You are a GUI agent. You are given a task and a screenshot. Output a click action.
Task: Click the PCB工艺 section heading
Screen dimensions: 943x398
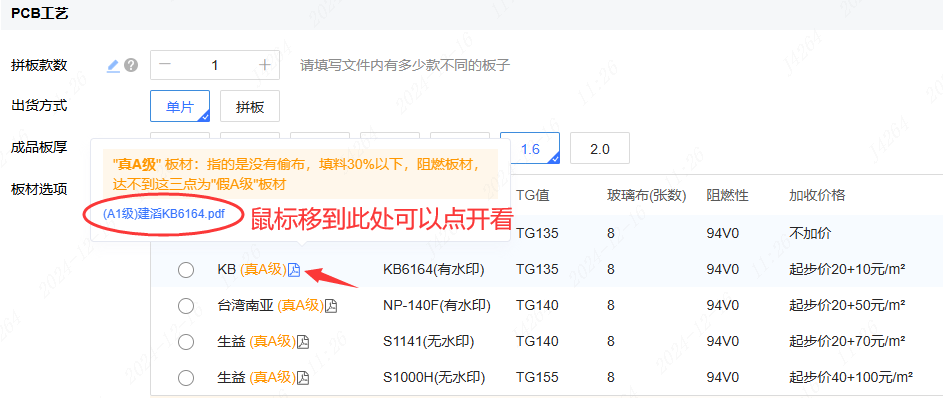pyautogui.click(x=40, y=14)
